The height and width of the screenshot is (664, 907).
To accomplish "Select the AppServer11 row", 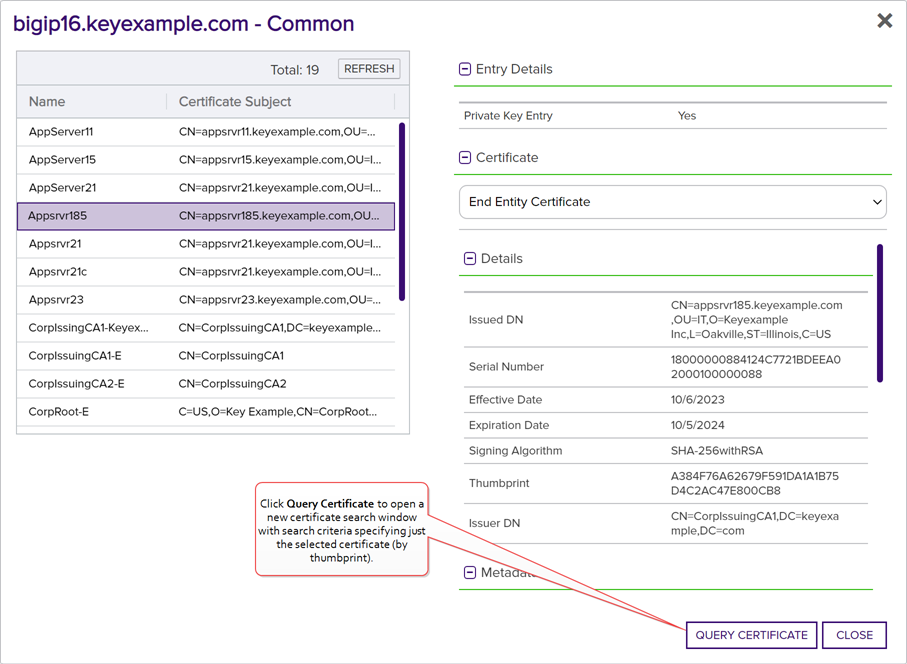I will point(206,132).
